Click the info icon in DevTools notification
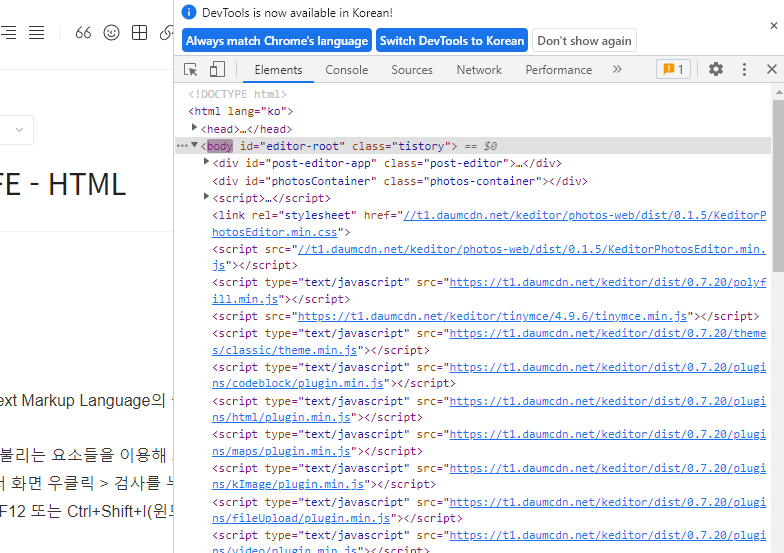This screenshot has height=553, width=784. (189, 12)
